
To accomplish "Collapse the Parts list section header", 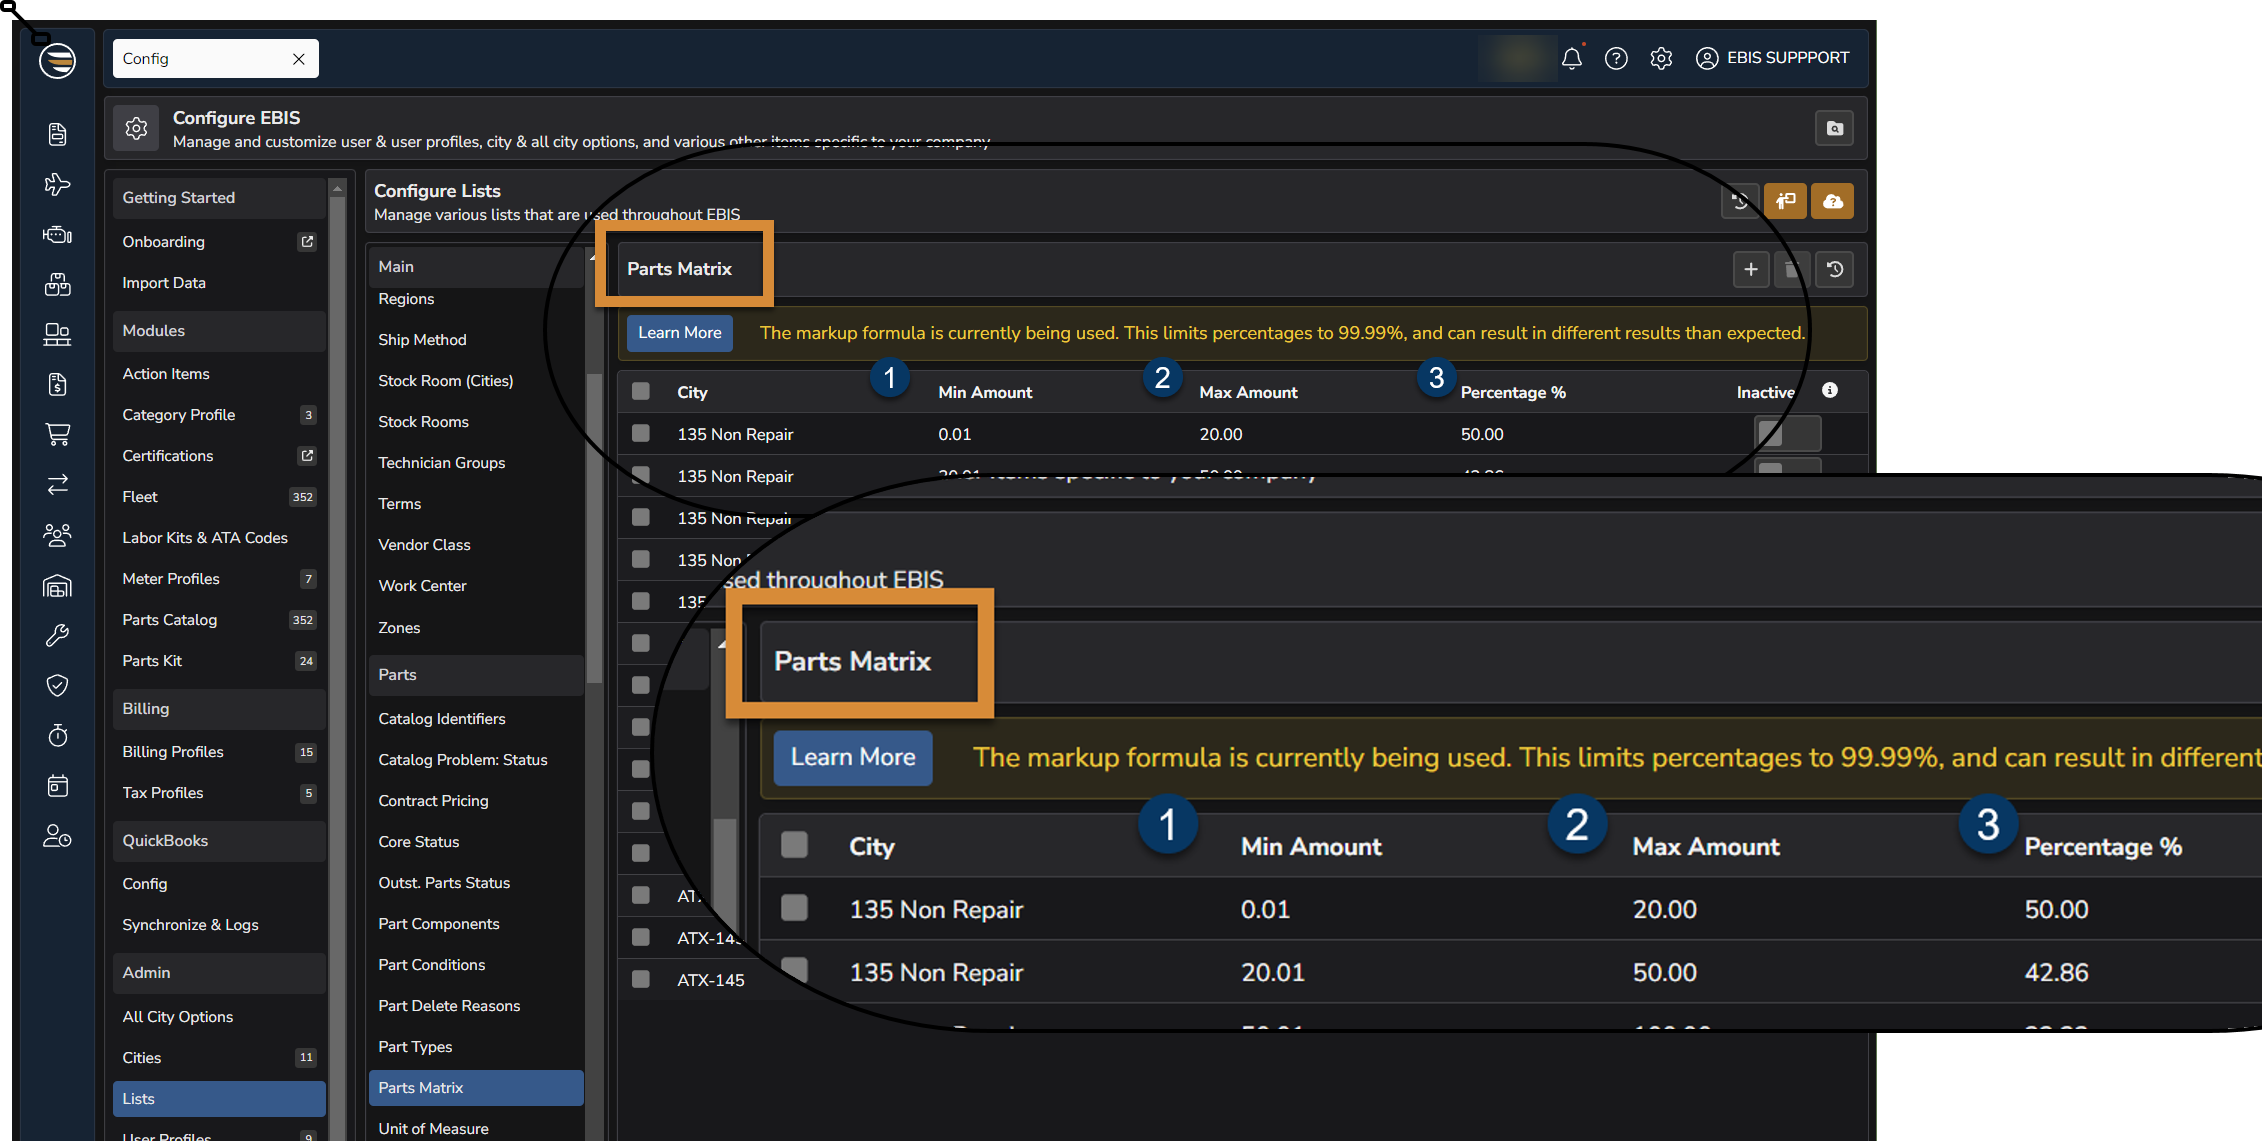I will coord(475,674).
